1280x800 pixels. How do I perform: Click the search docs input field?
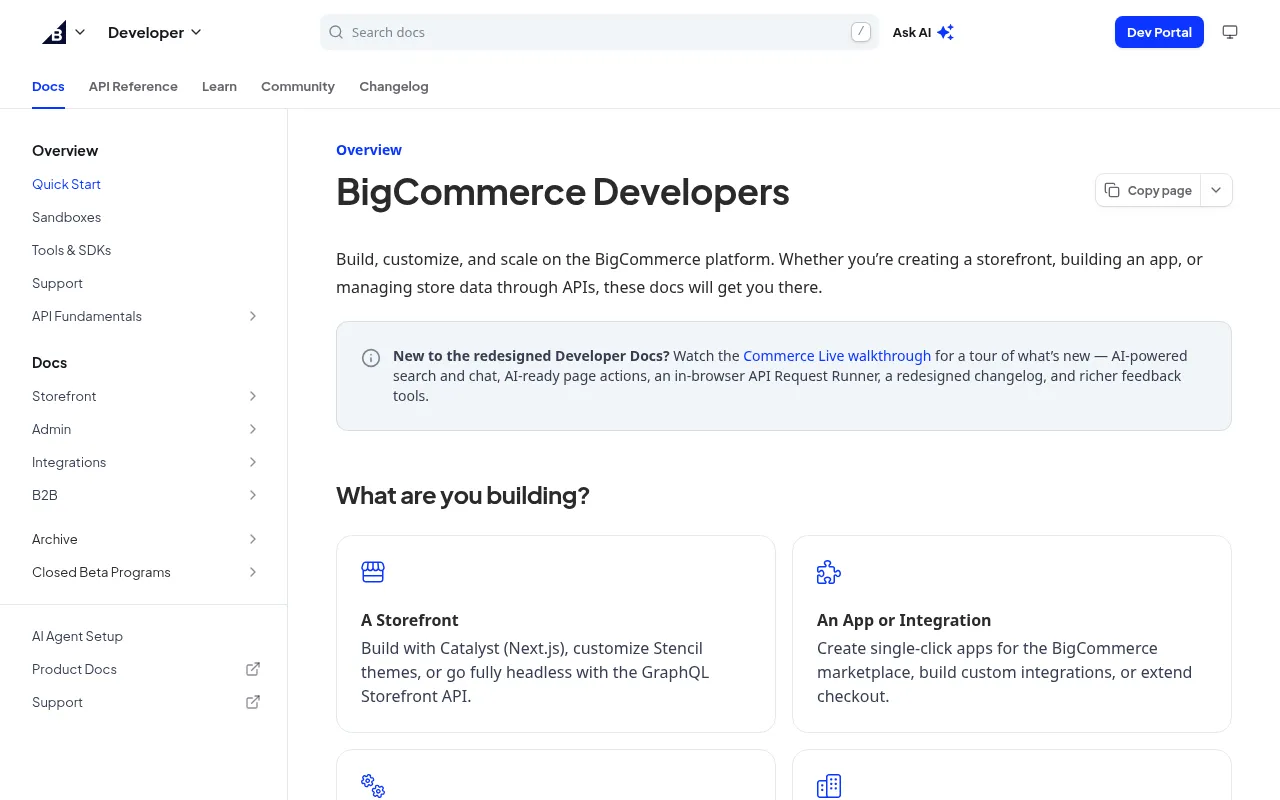(599, 32)
